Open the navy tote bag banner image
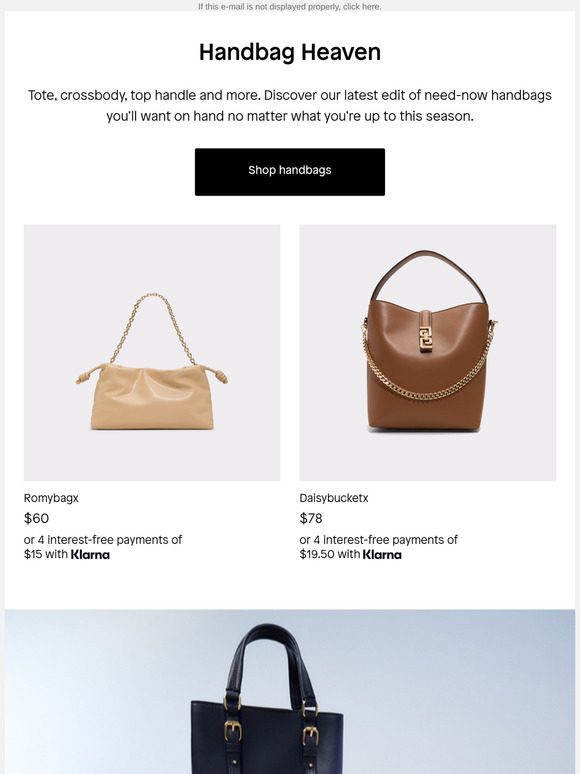Screen dimensions: 580x774 click(290, 692)
